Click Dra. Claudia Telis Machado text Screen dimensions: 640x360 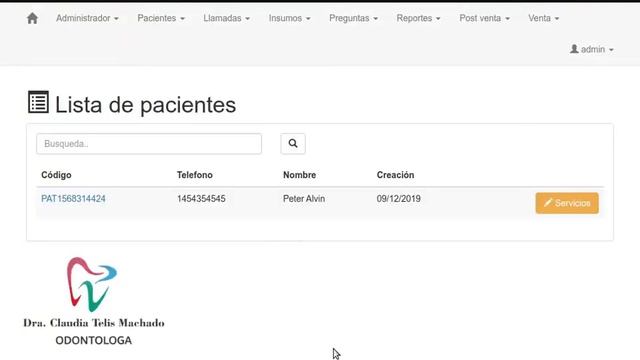point(94,323)
